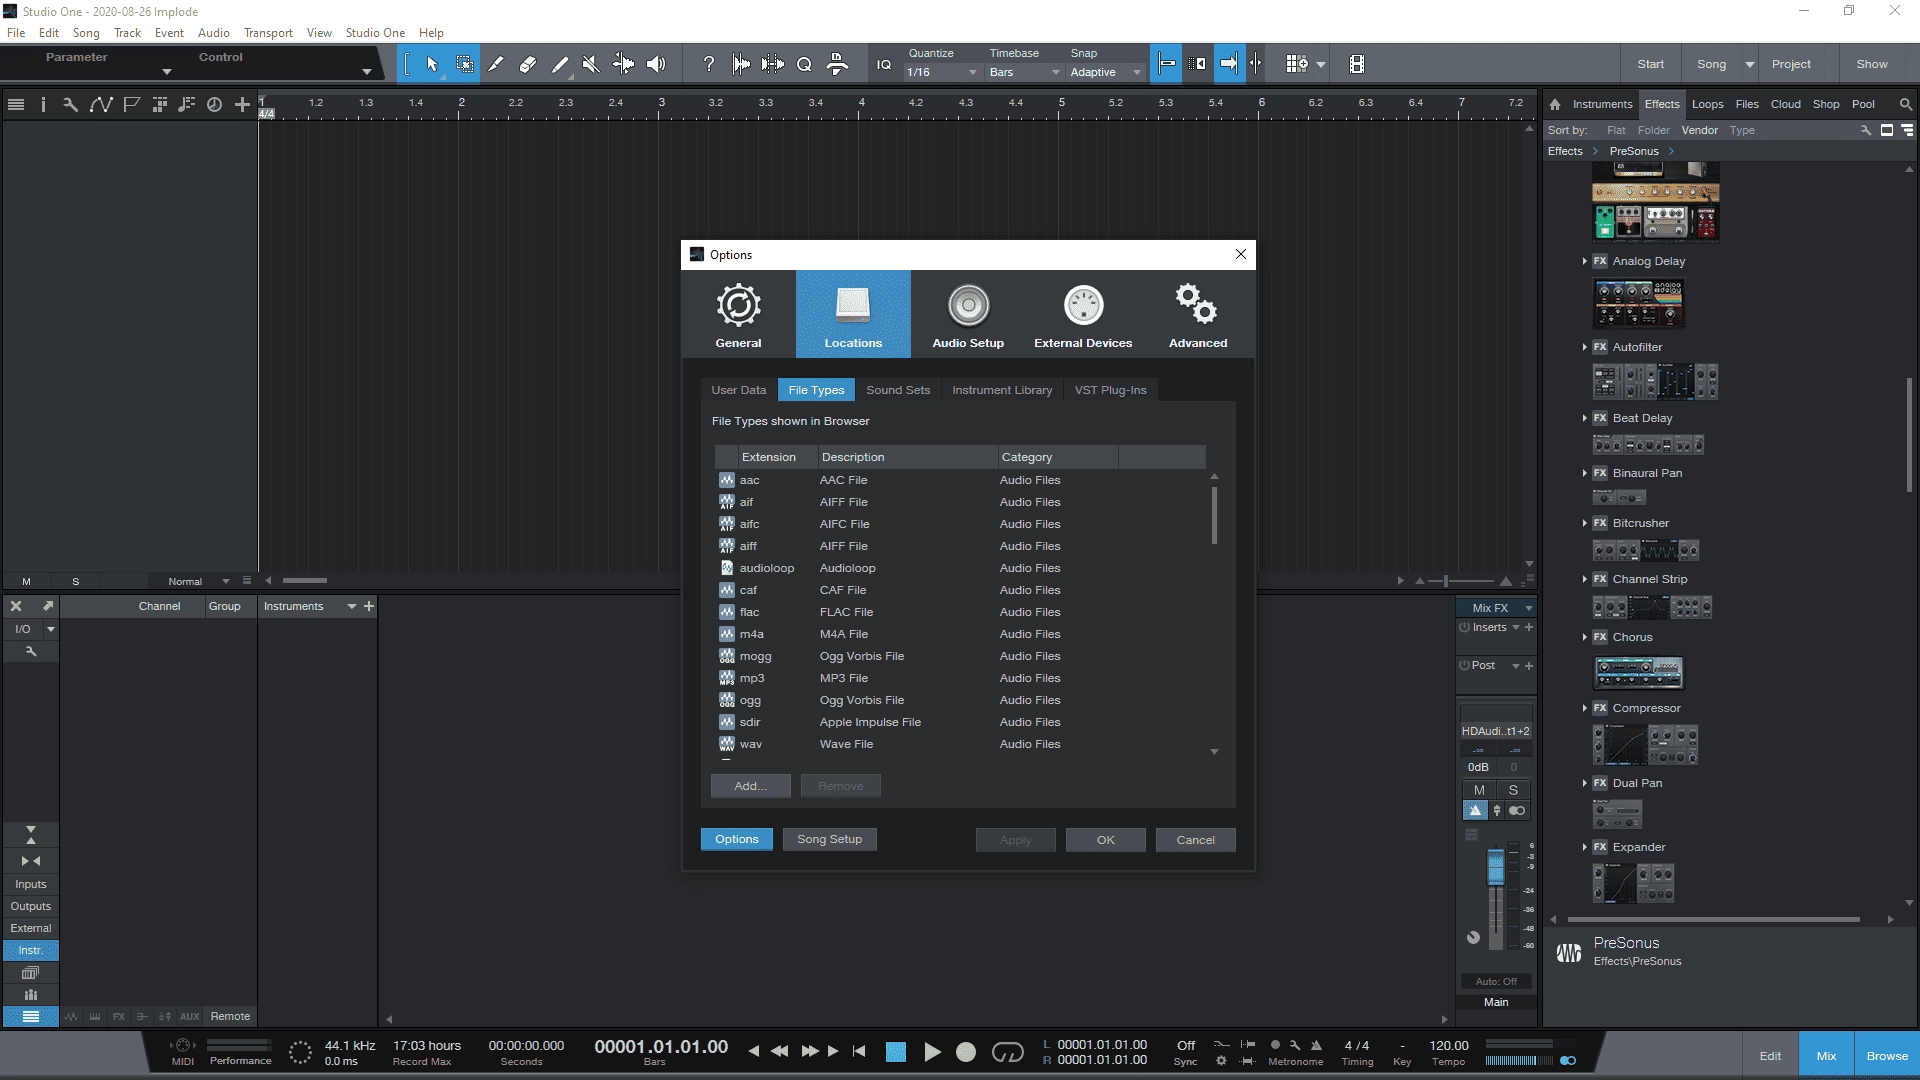Open the File menu
This screenshot has width=1920, height=1080.
pos(16,33)
